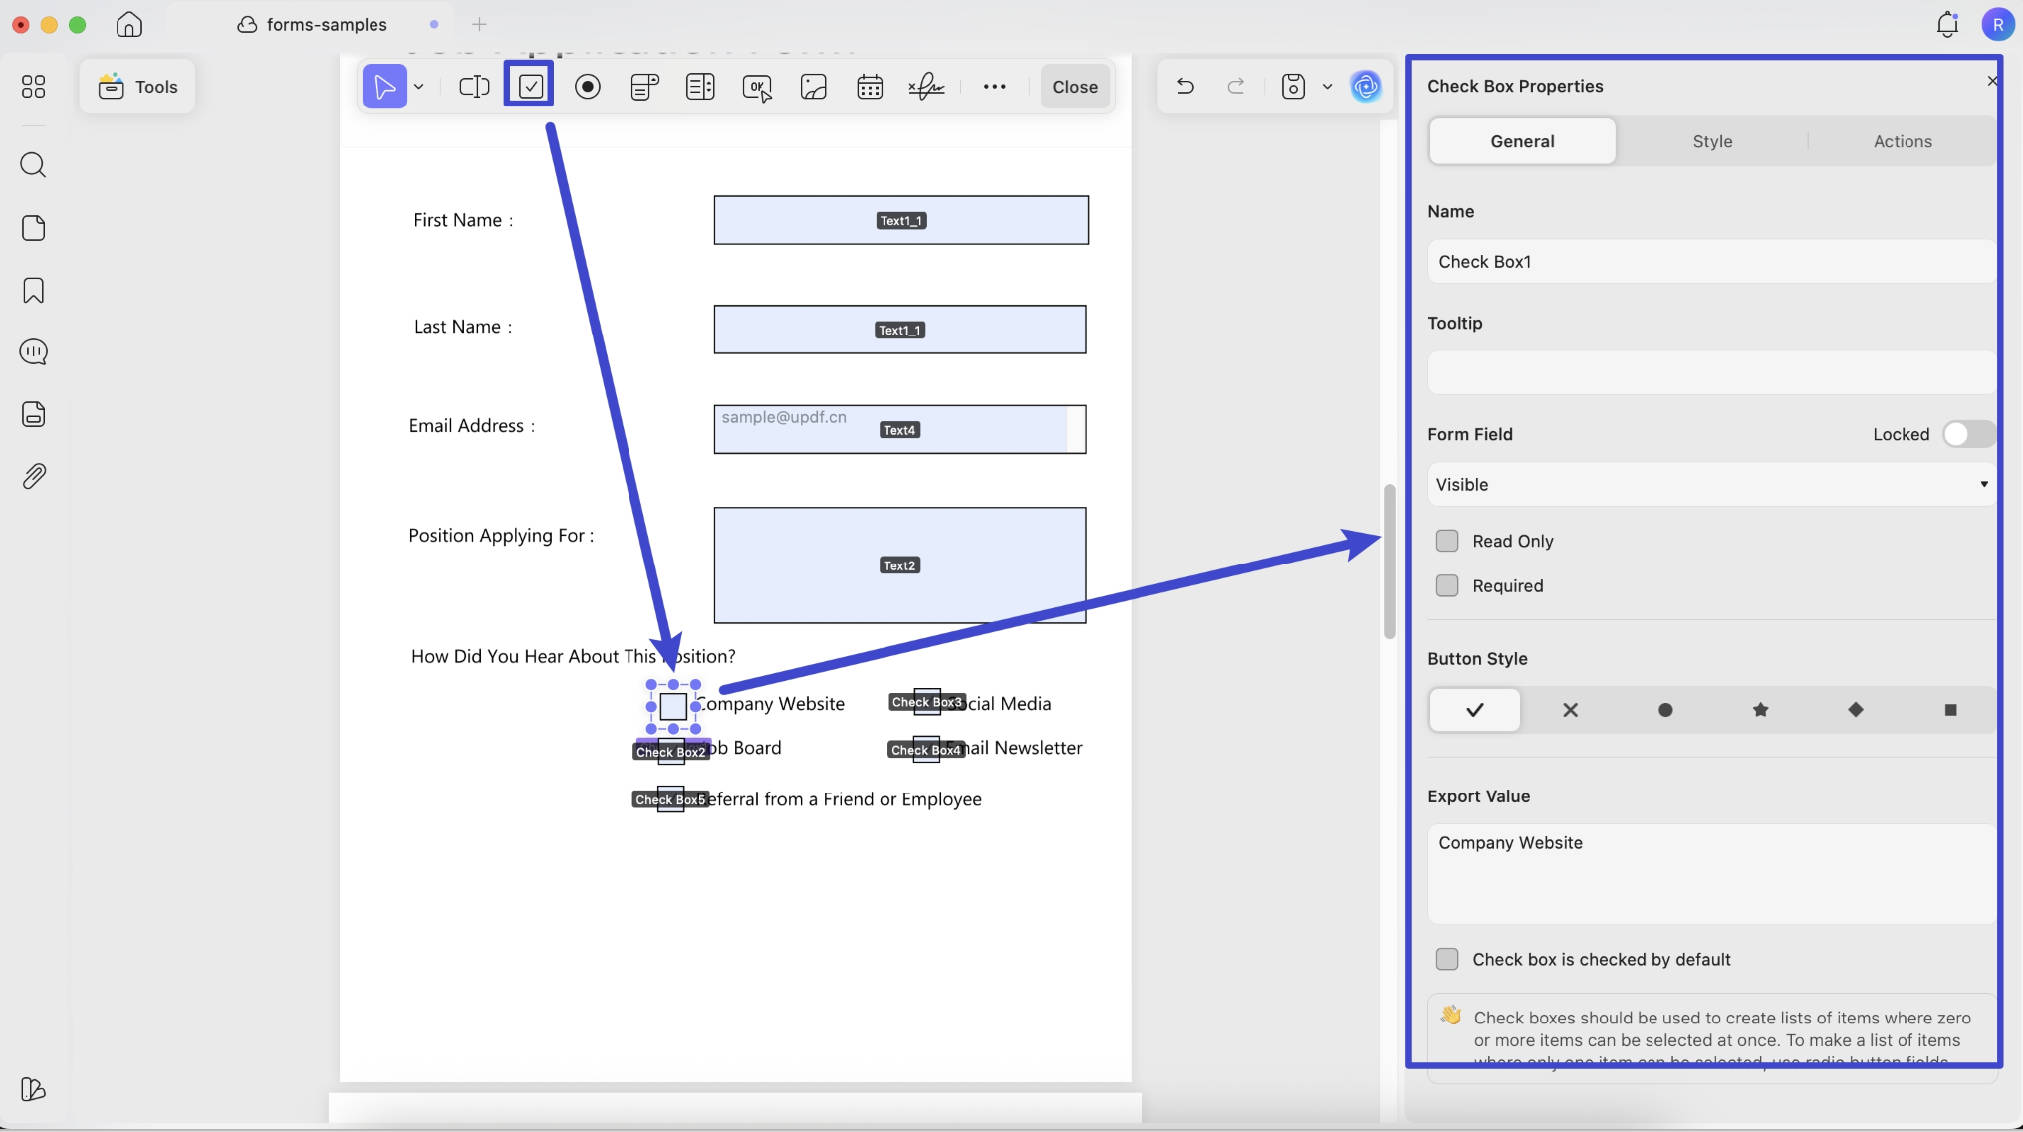Tick the Required checkbox
The height and width of the screenshot is (1132, 2023).
[1447, 586]
